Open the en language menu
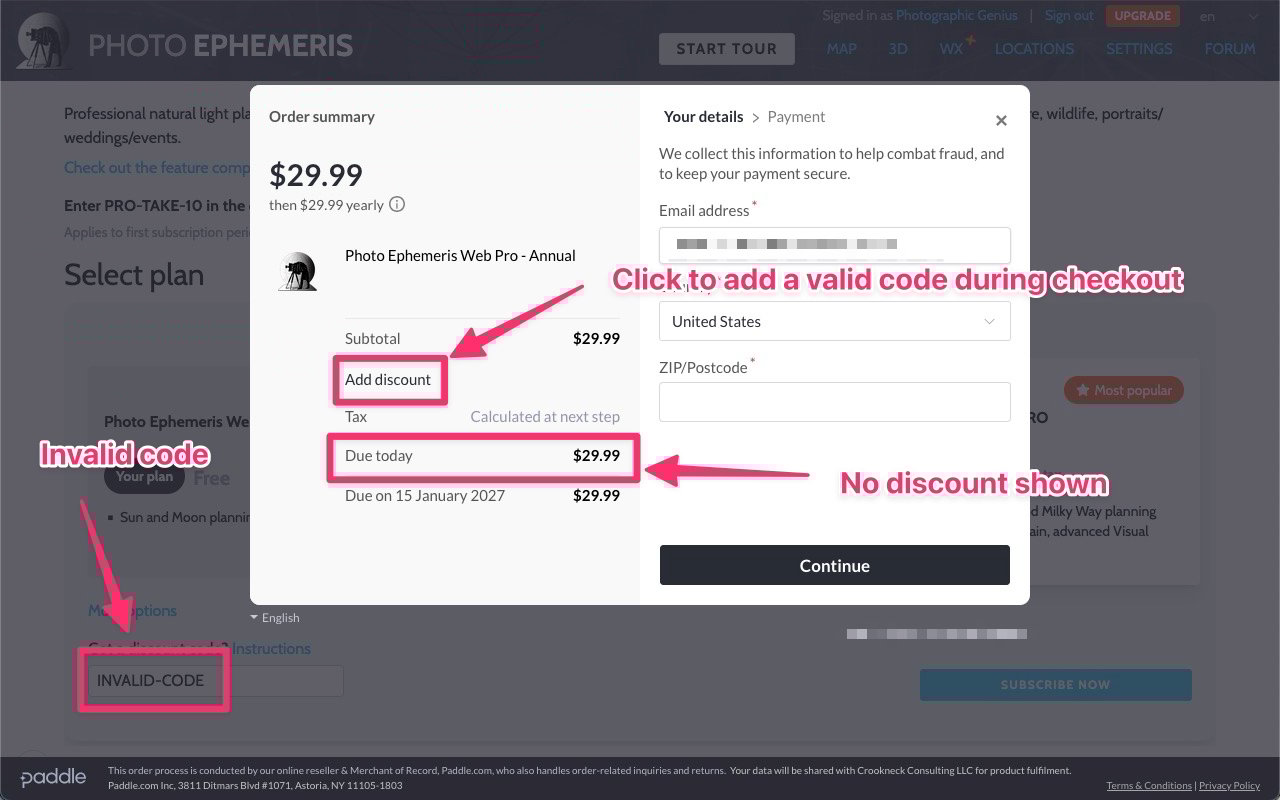Viewport: 1280px width, 800px height. click(1208, 16)
